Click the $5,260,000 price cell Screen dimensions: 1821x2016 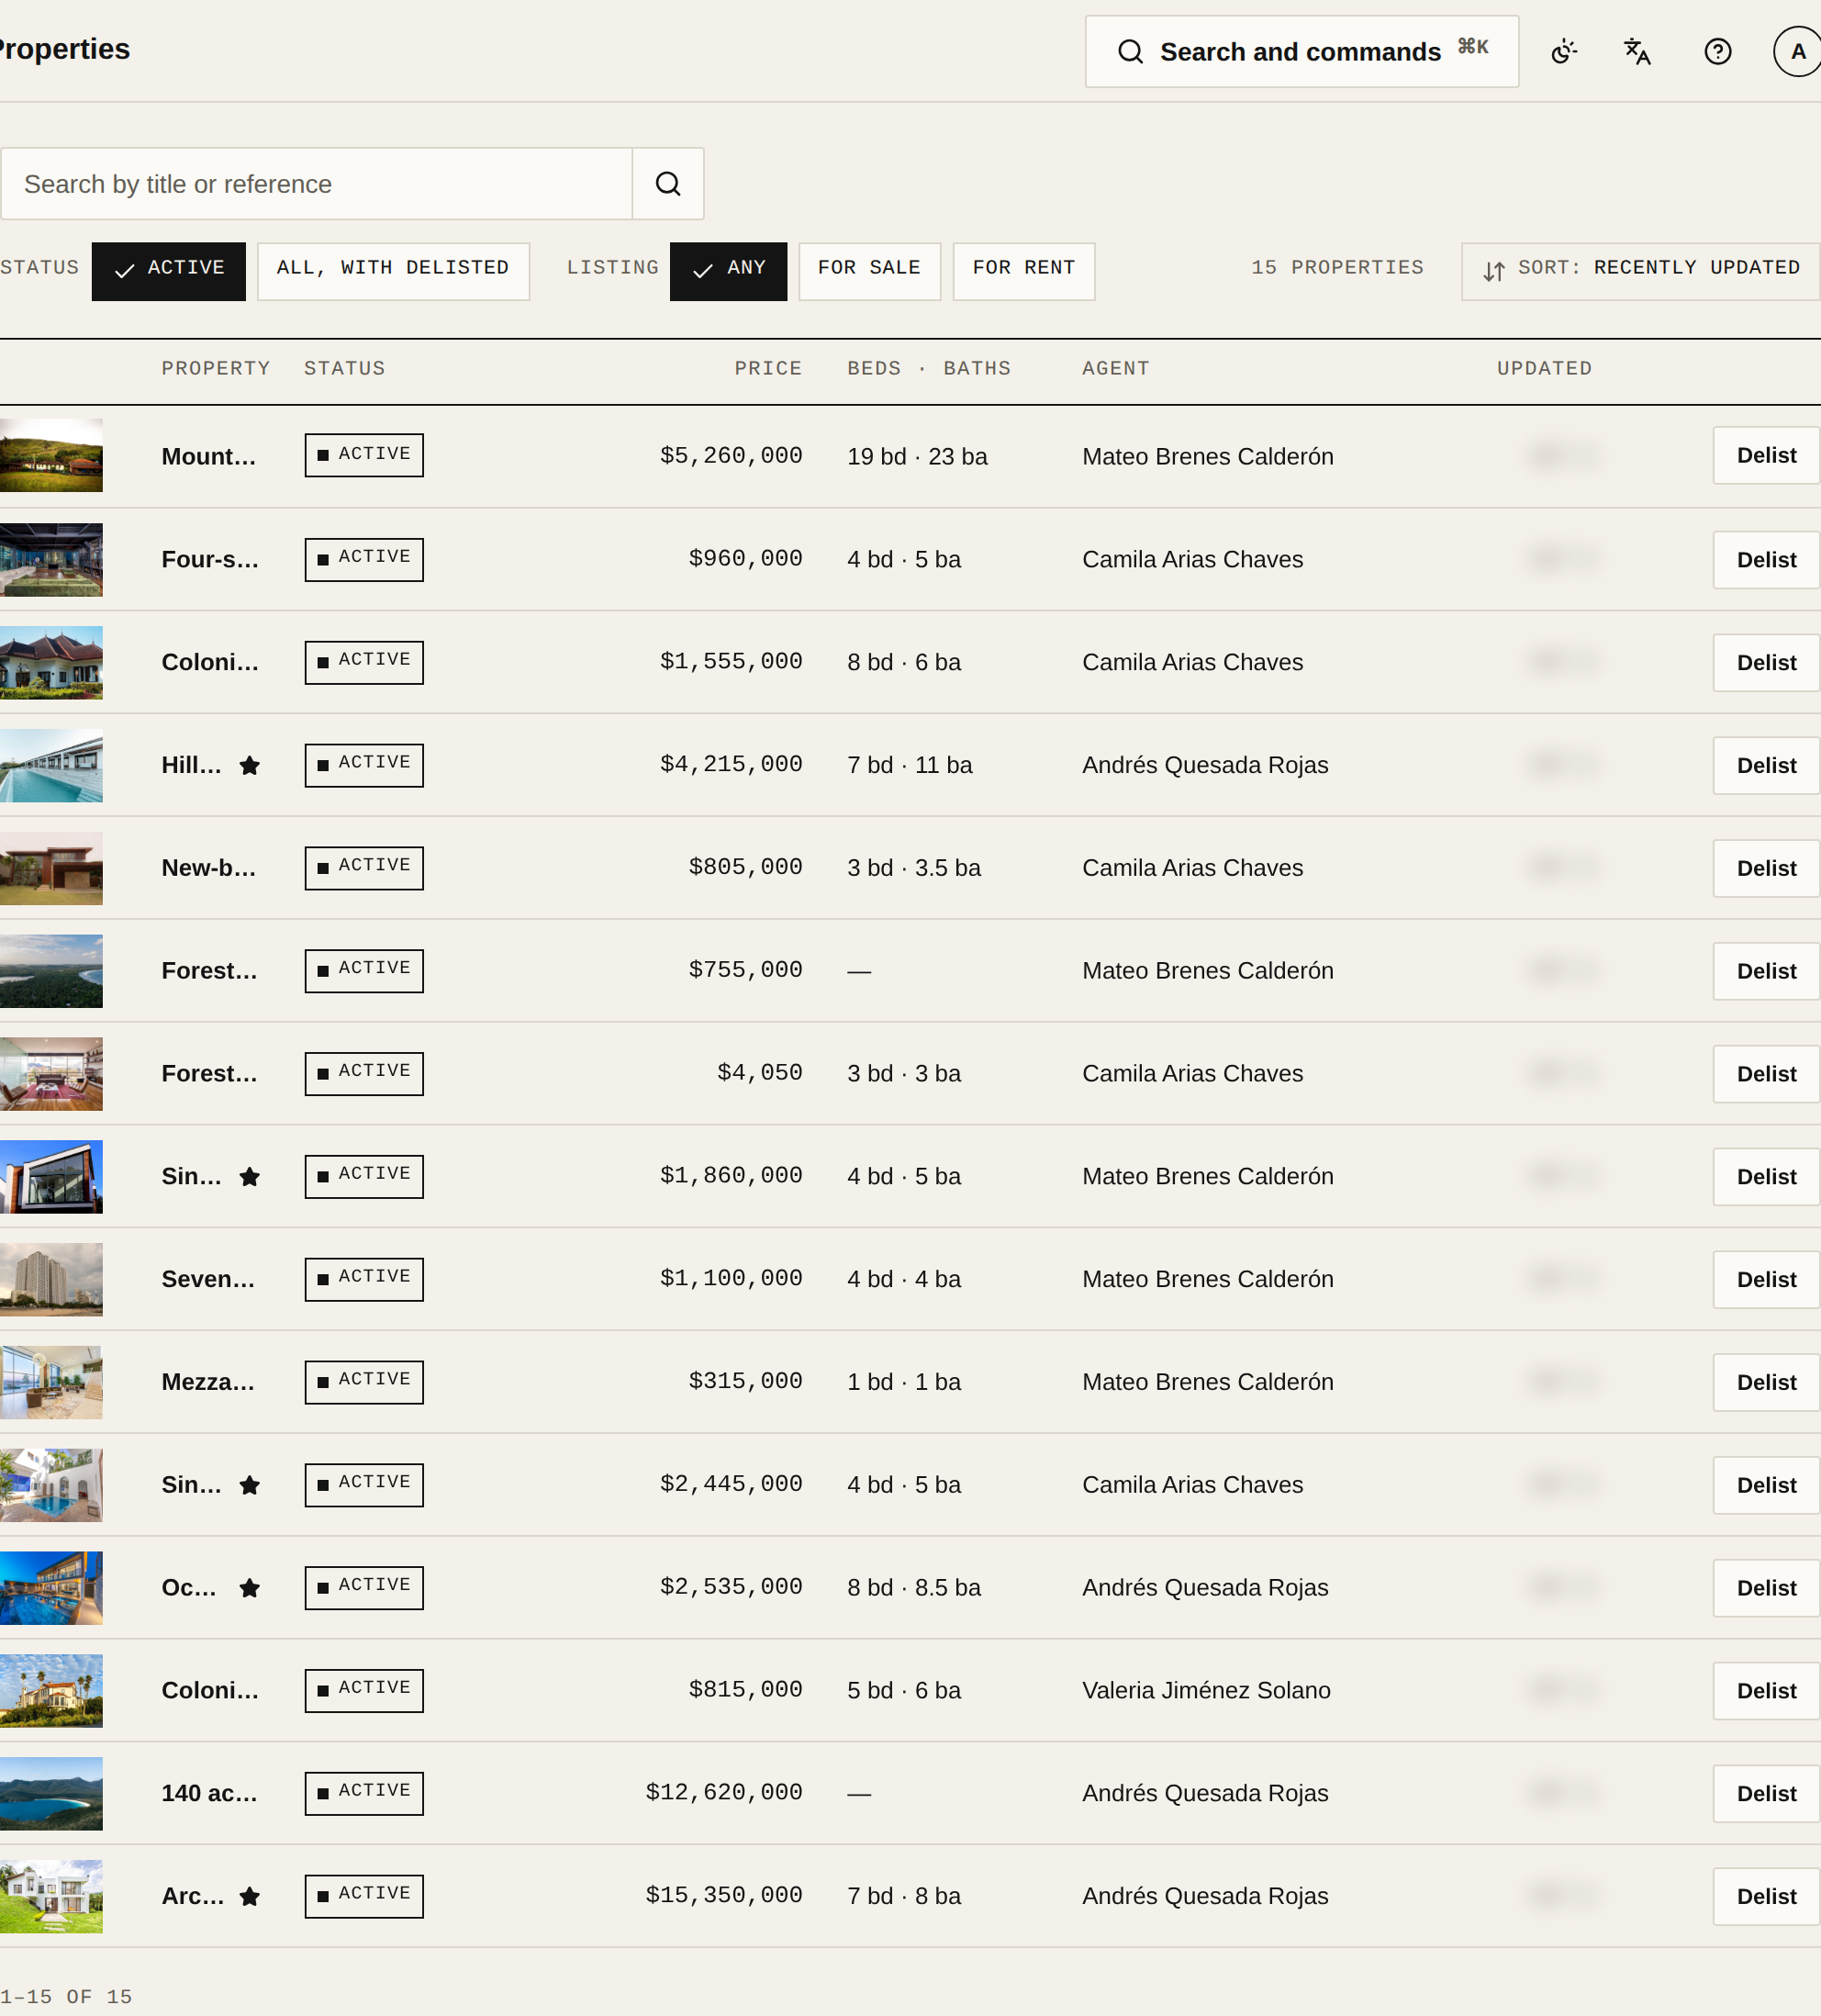731,456
